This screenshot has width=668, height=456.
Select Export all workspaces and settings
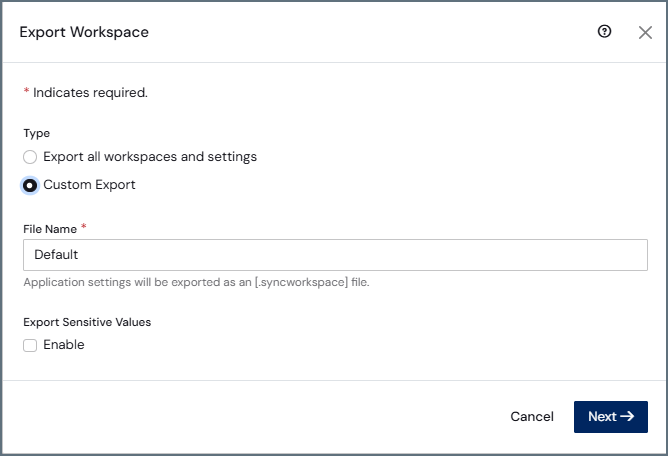(x=30, y=157)
